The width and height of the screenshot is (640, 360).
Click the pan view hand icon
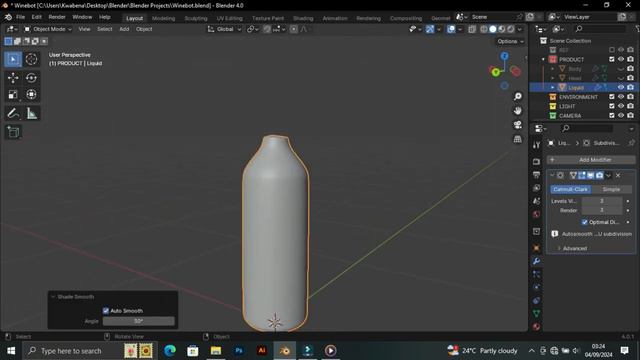pos(518,111)
